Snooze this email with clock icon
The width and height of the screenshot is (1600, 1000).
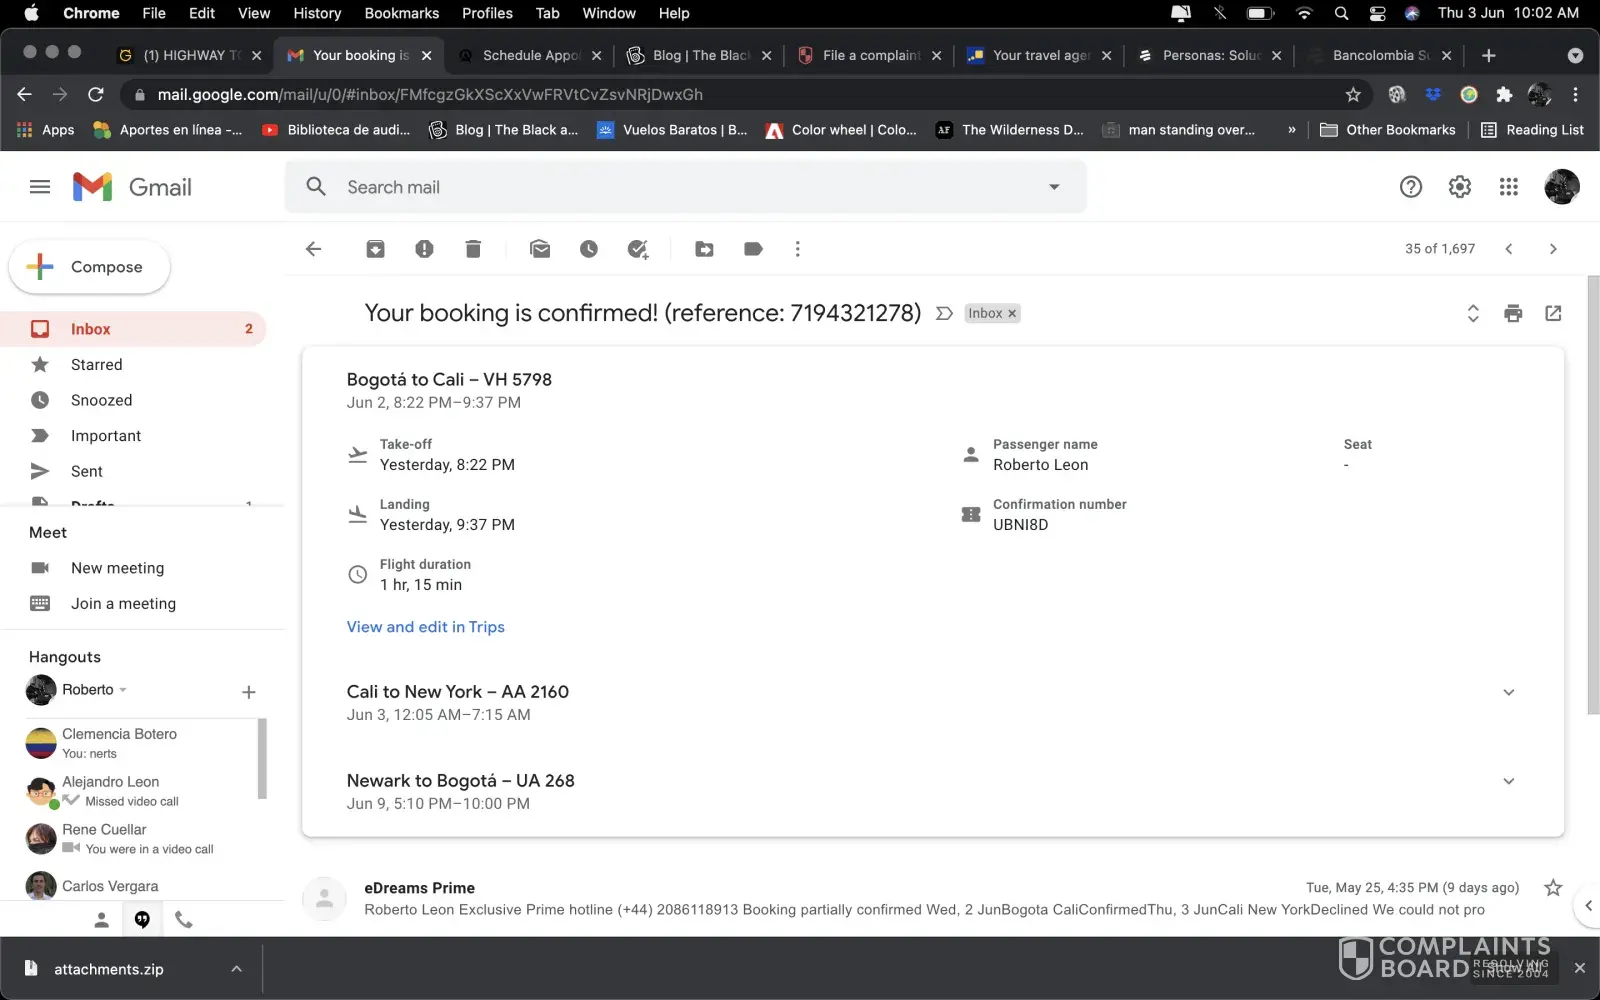589,249
